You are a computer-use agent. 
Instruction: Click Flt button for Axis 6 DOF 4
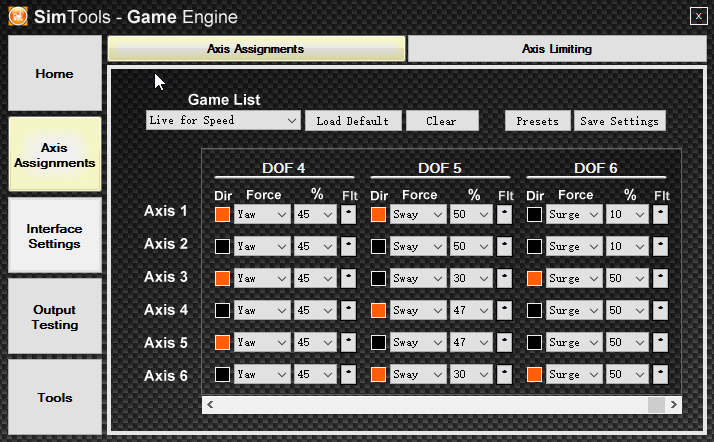[x=348, y=374]
